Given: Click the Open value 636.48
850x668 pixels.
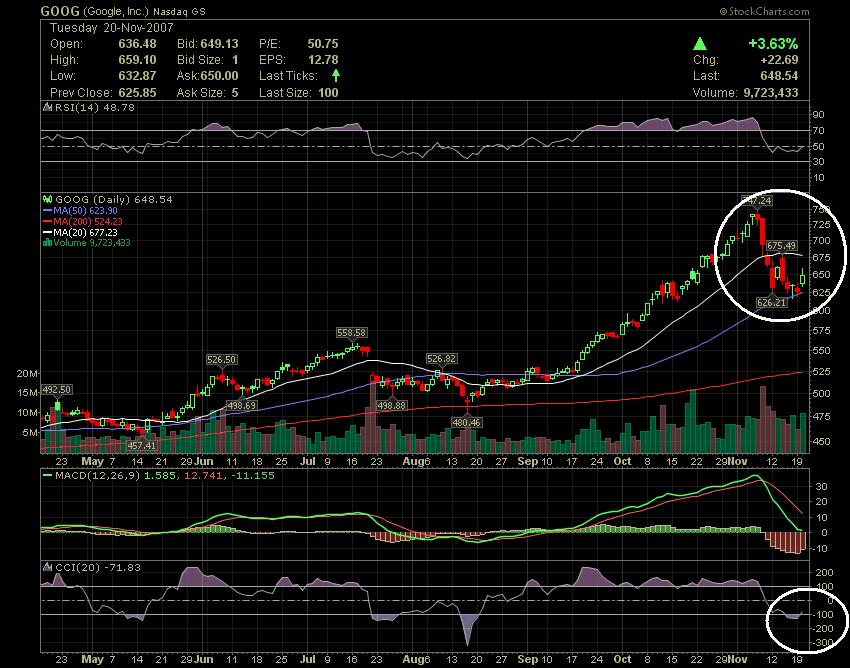Looking at the screenshot, I should [137, 44].
